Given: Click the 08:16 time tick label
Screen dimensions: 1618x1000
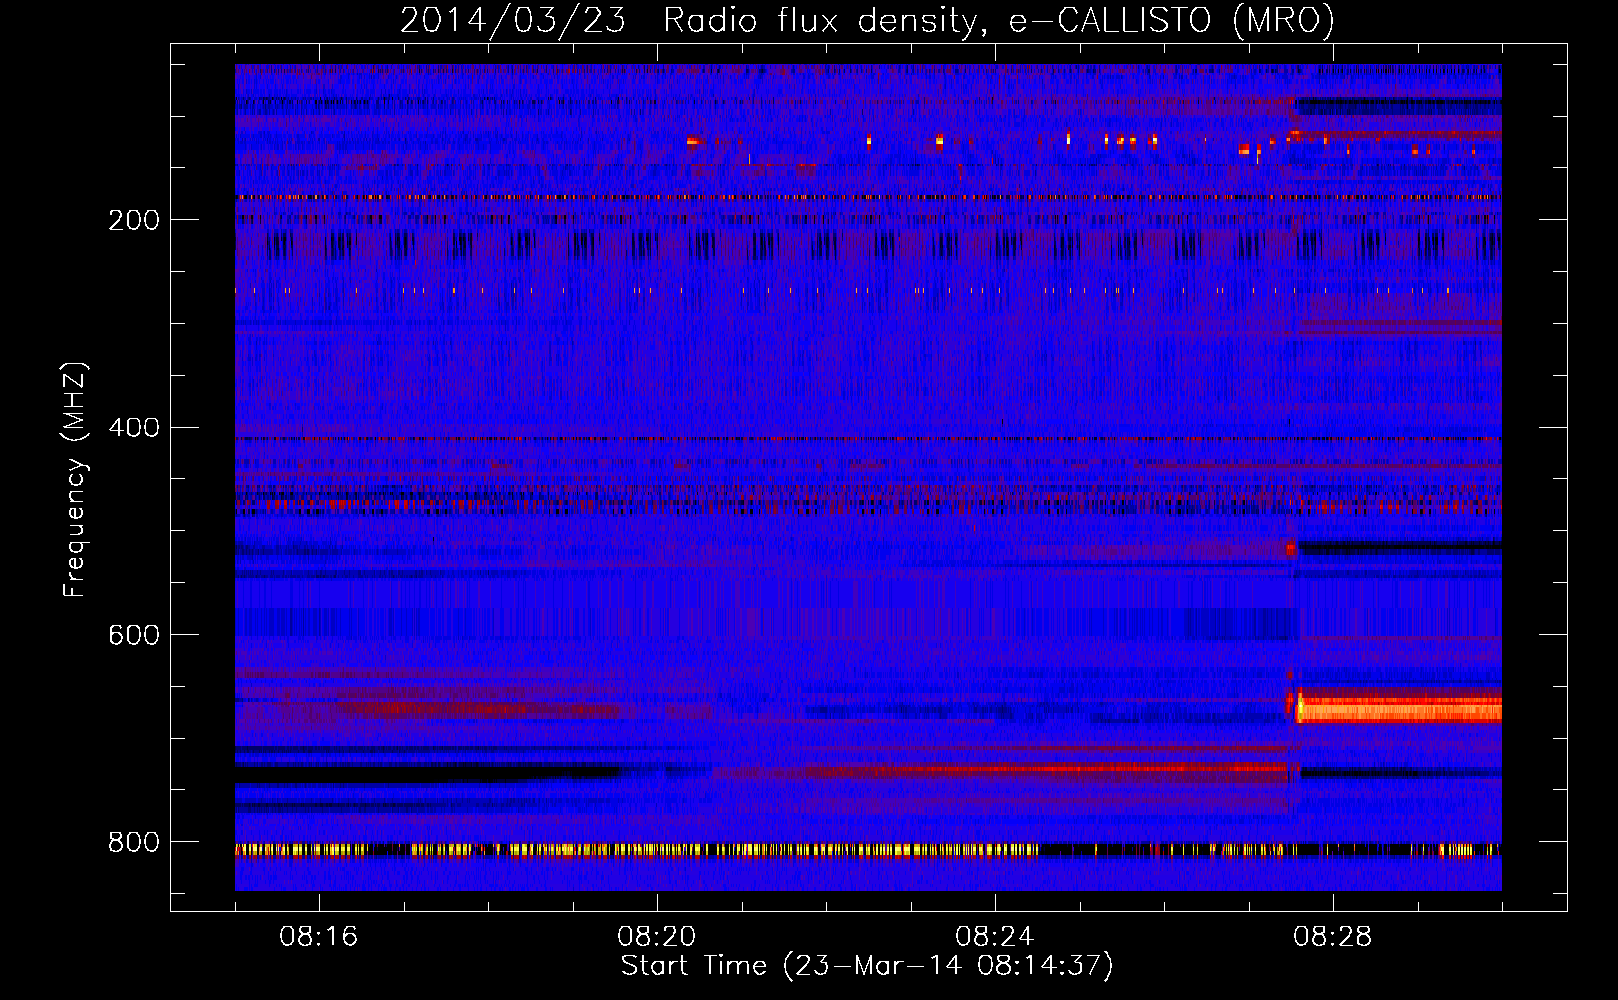Looking at the screenshot, I should (319, 937).
